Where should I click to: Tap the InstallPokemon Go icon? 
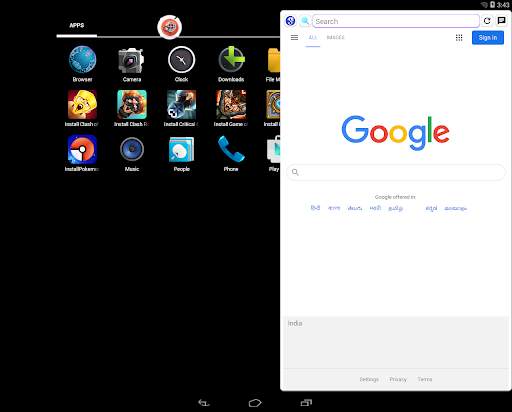tap(82, 149)
